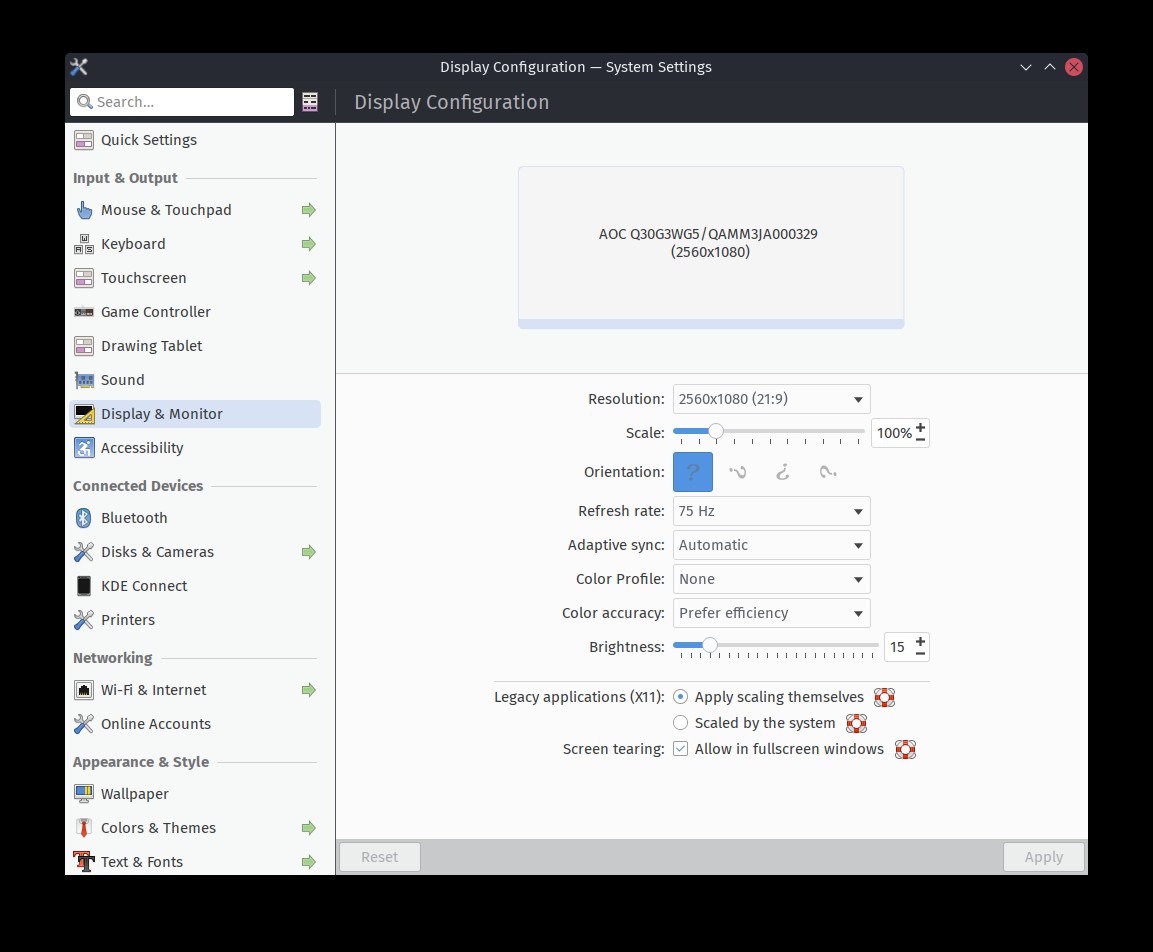1153x952 pixels.
Task: Adjust the Scale slider handle
Action: (715, 432)
